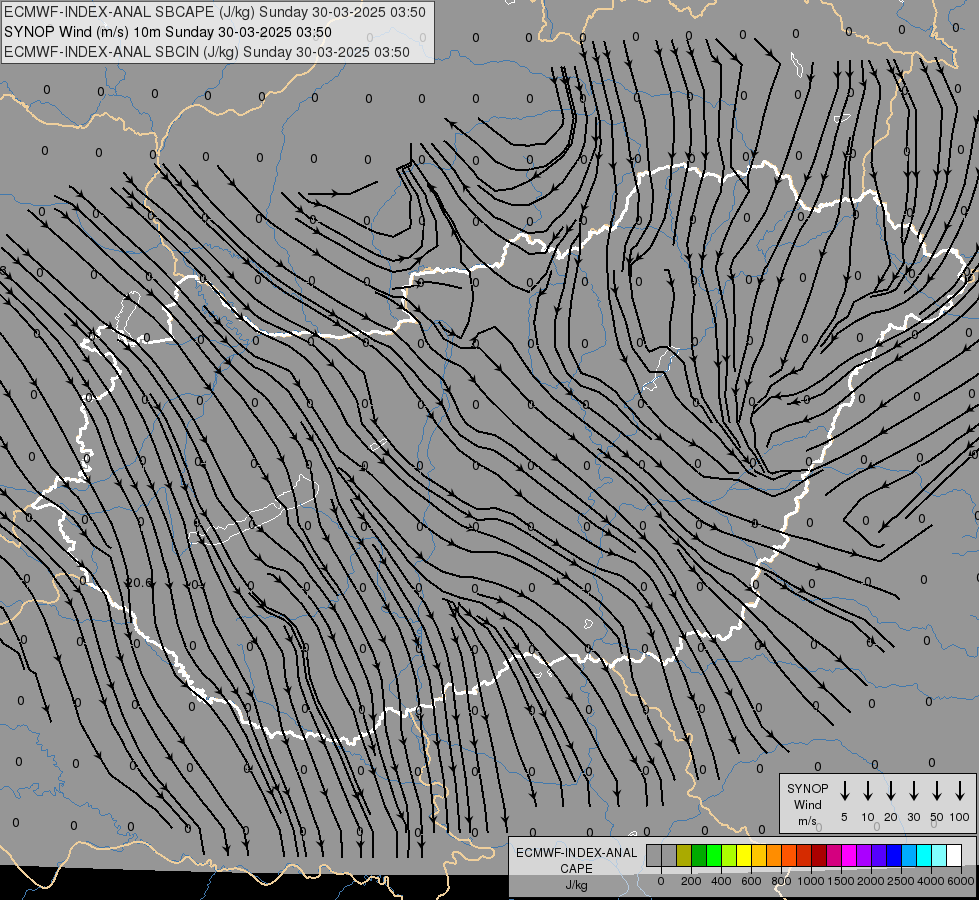This screenshot has height=900, width=979.
Task: Select the bright green CAPE legend swatch
Action: coord(714,855)
